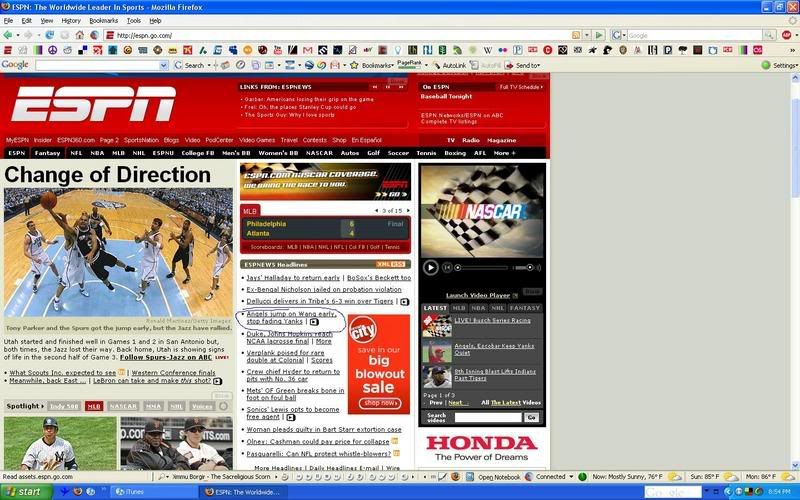Click the XML RSS badge in ESPNEWS Headlines

391,264
